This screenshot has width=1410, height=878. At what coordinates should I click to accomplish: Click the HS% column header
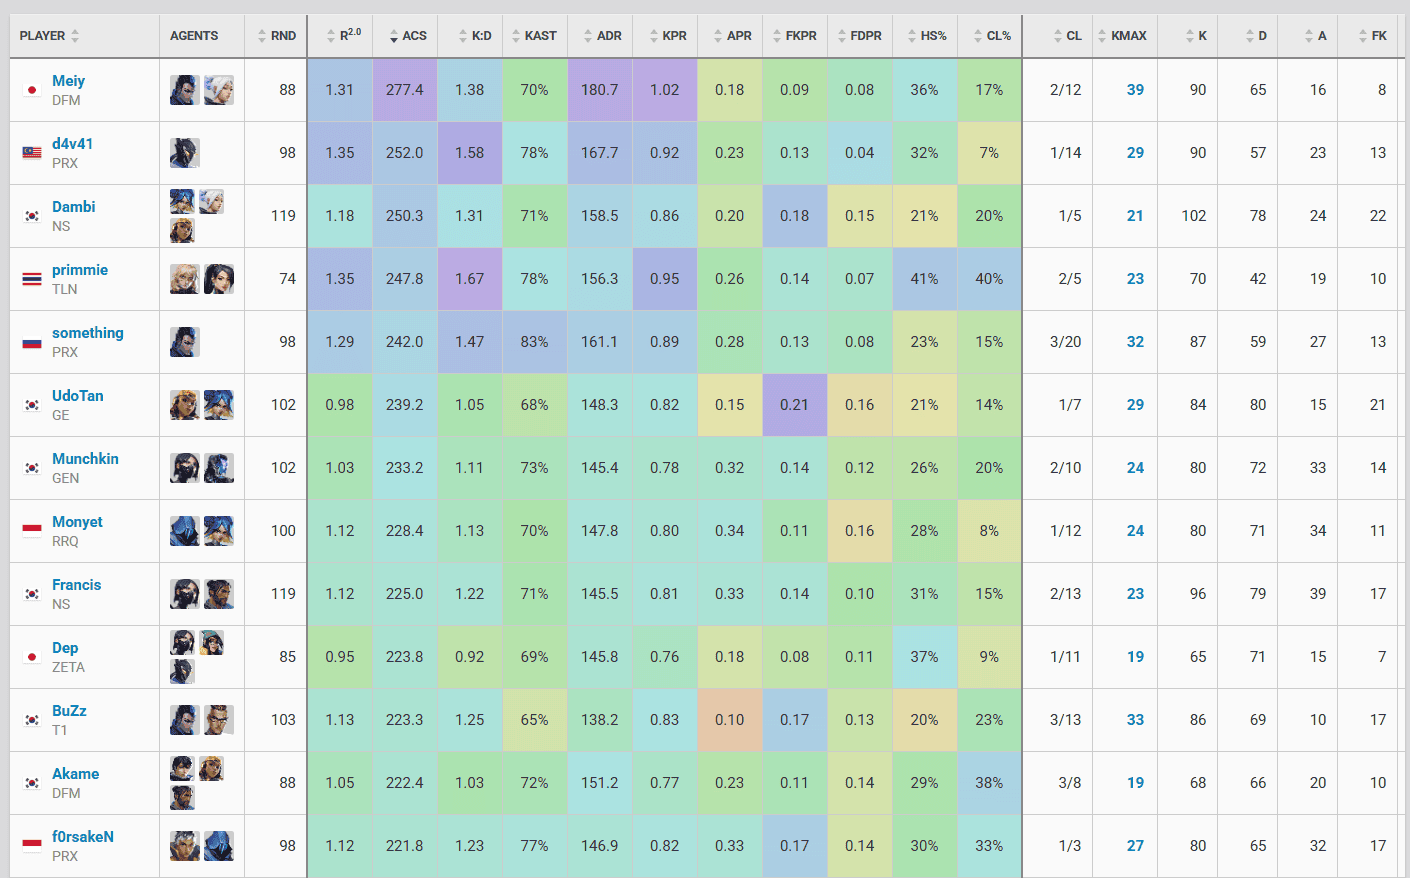click(927, 36)
